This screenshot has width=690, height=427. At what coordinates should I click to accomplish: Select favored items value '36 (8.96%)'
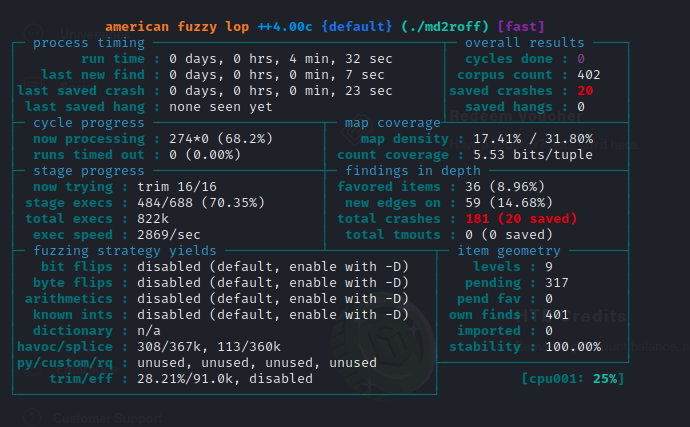(x=505, y=187)
